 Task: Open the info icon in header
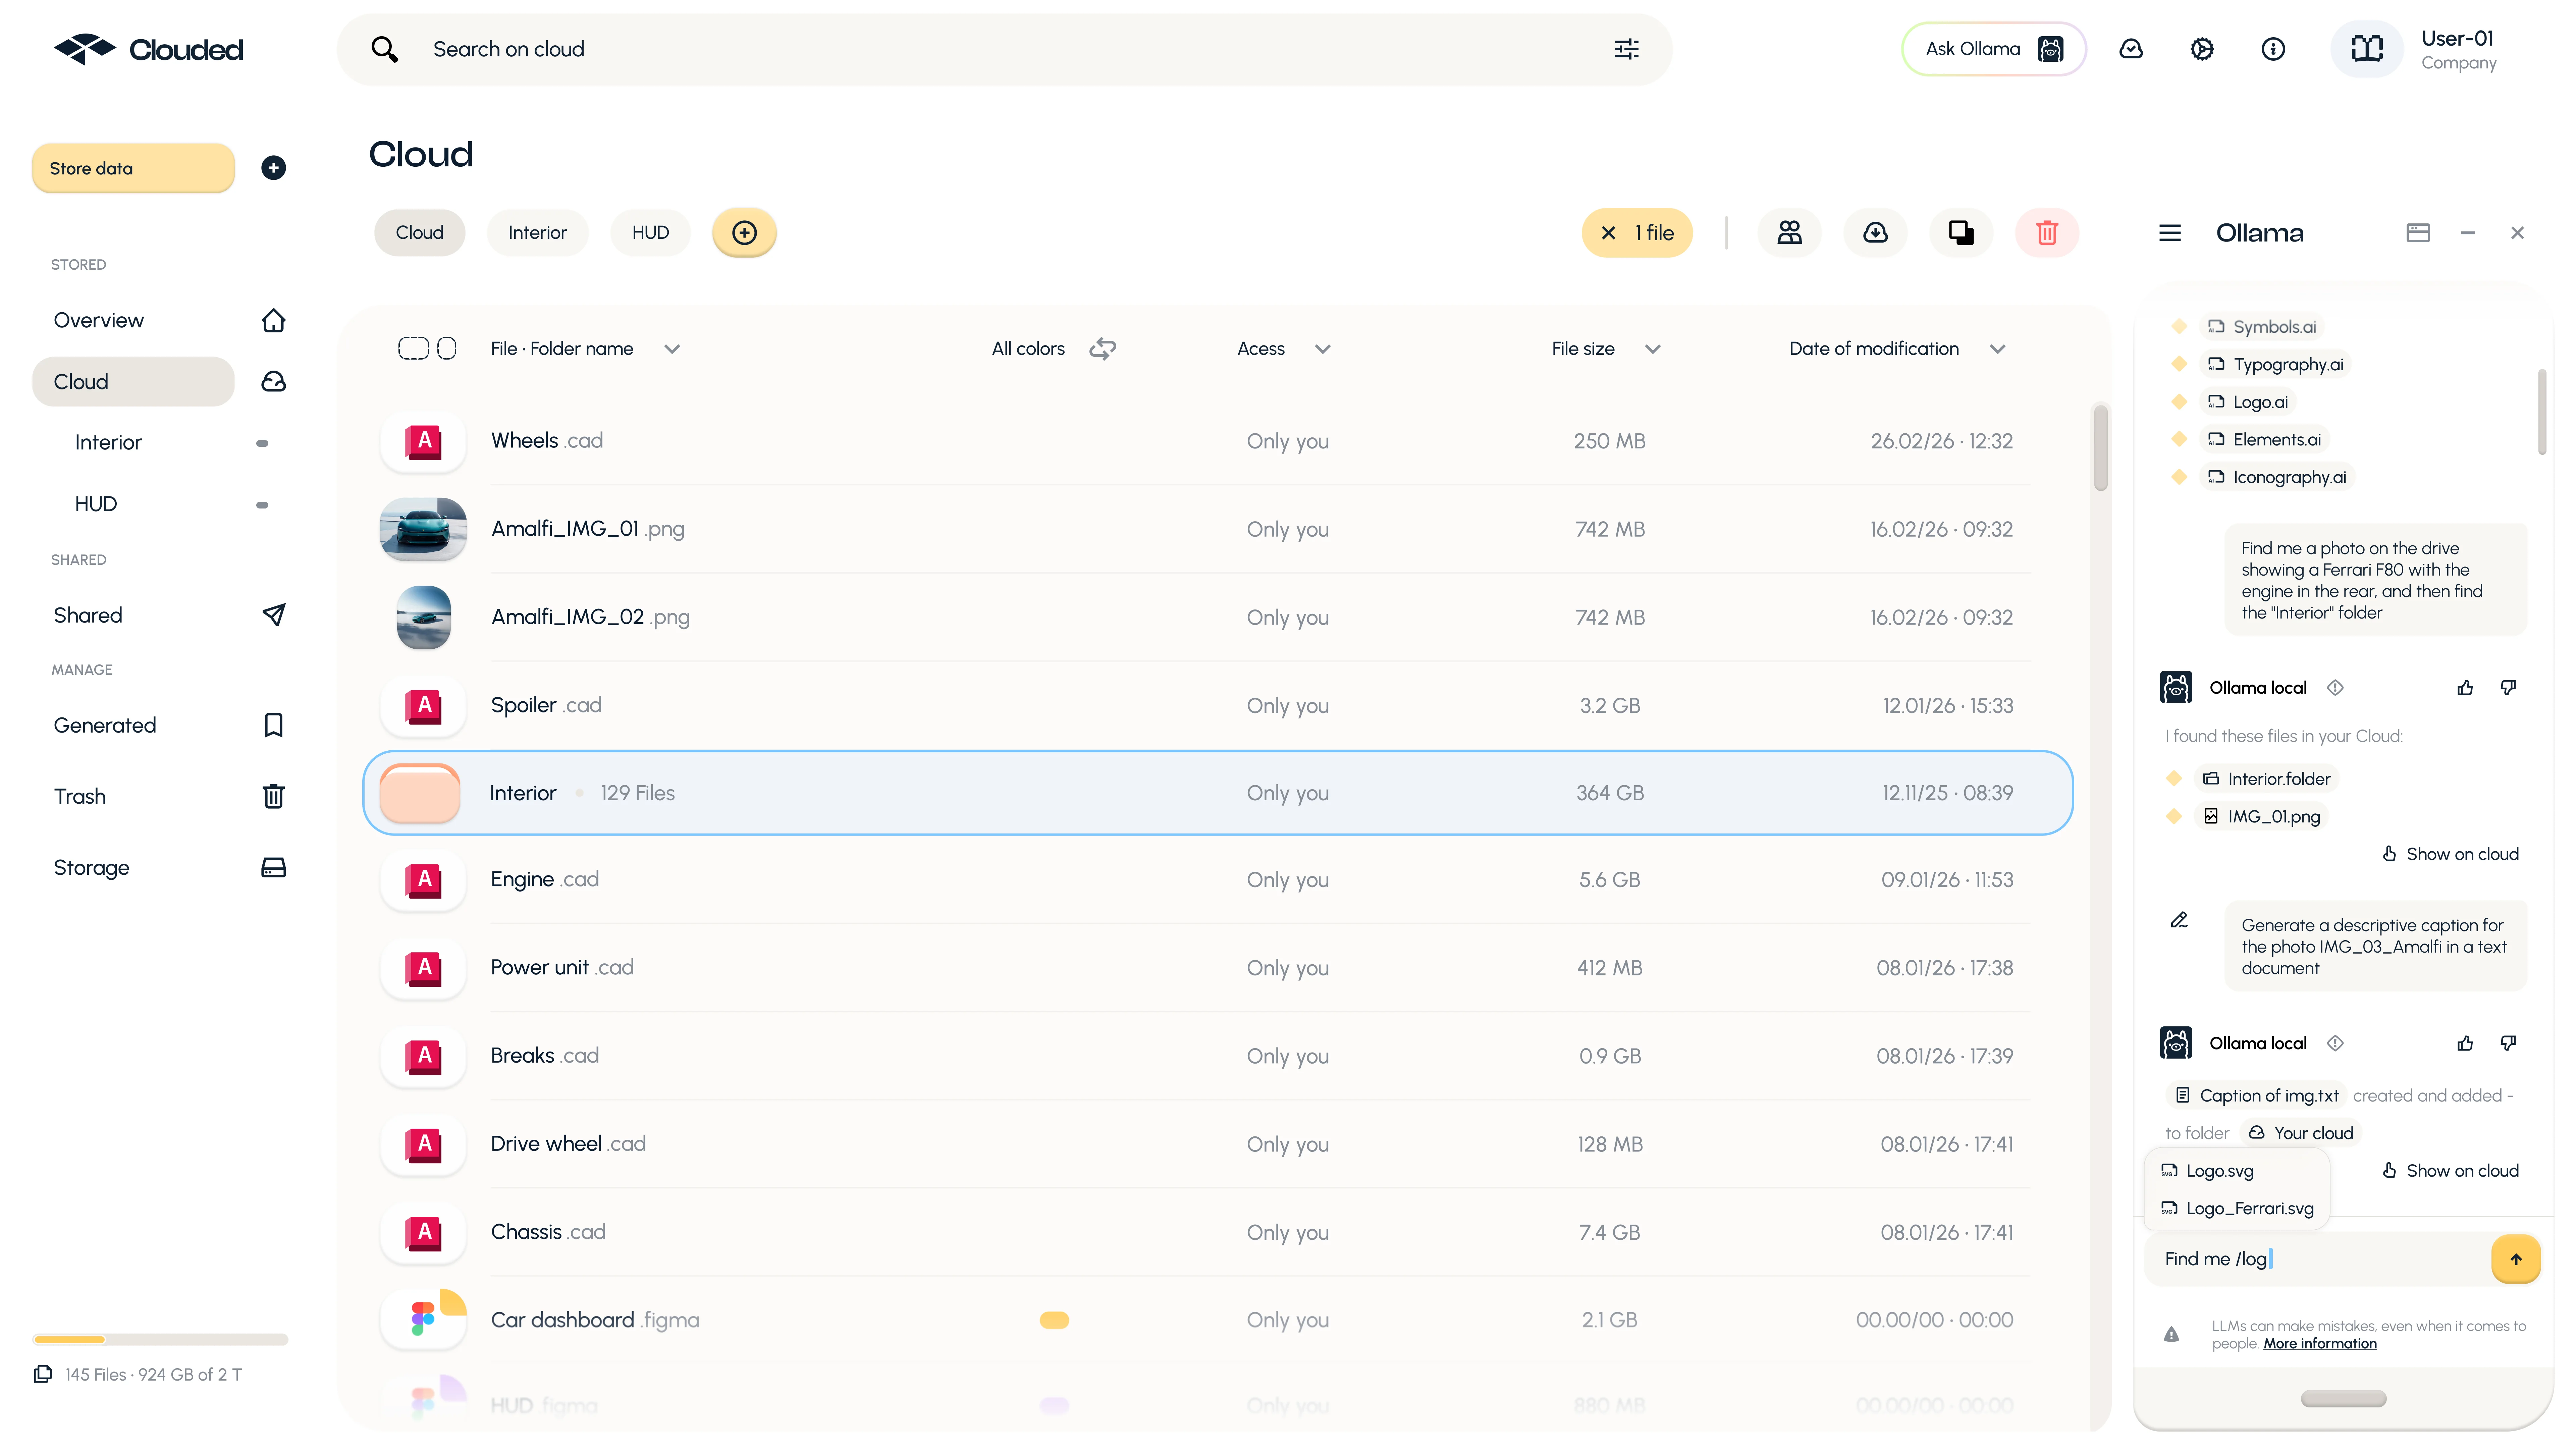(x=2273, y=49)
